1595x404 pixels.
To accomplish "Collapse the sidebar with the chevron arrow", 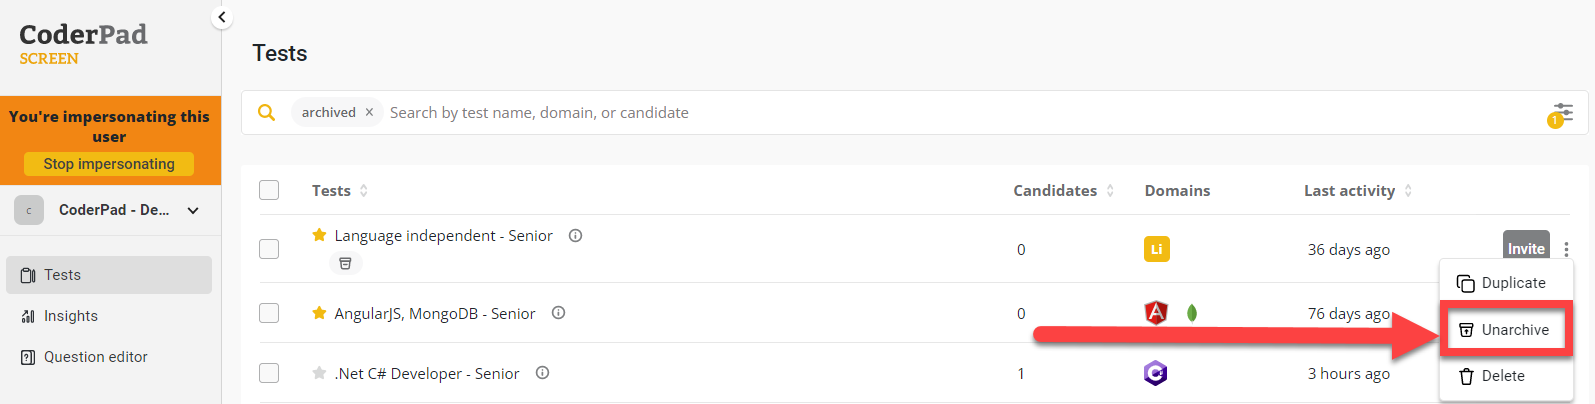I will (222, 17).
